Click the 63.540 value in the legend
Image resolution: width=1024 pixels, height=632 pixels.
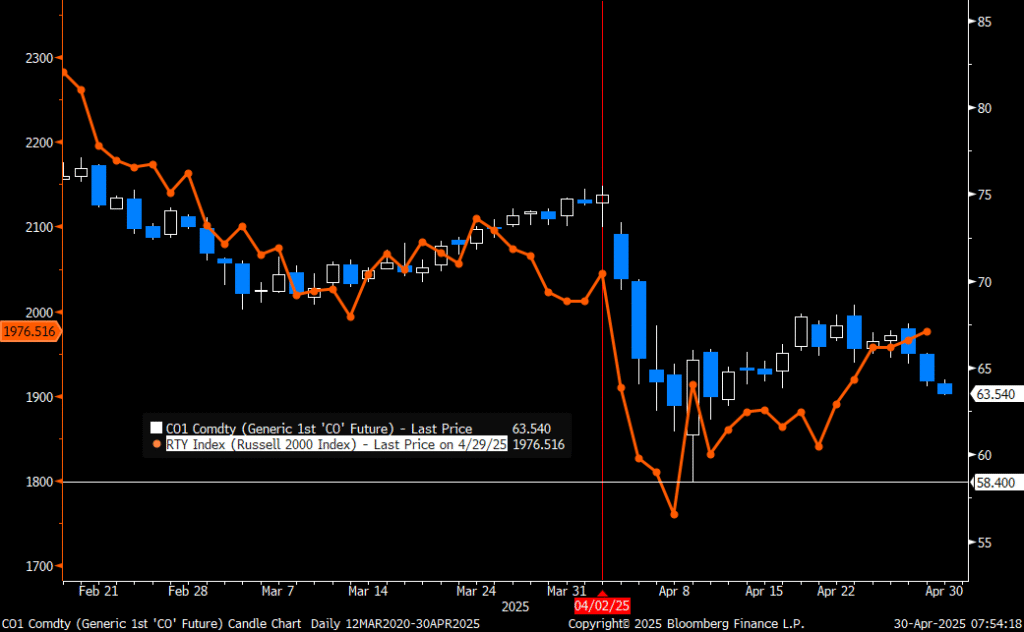click(531, 428)
